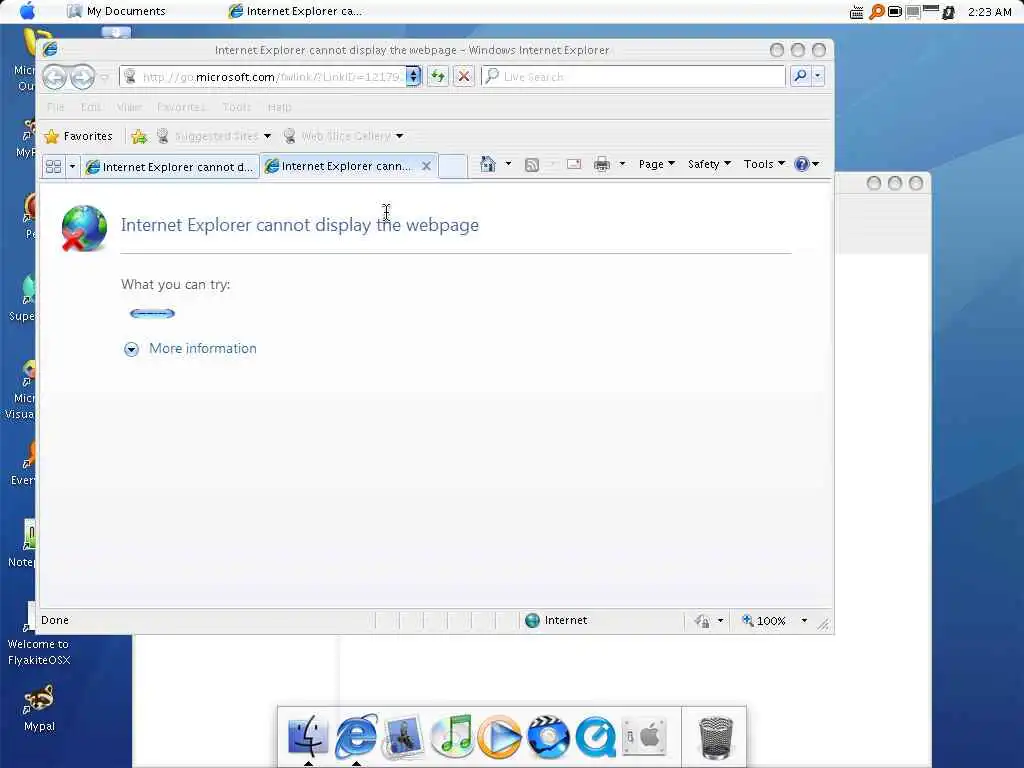Open the Page menu dropdown
This screenshot has width=1024, height=768.
[656, 164]
